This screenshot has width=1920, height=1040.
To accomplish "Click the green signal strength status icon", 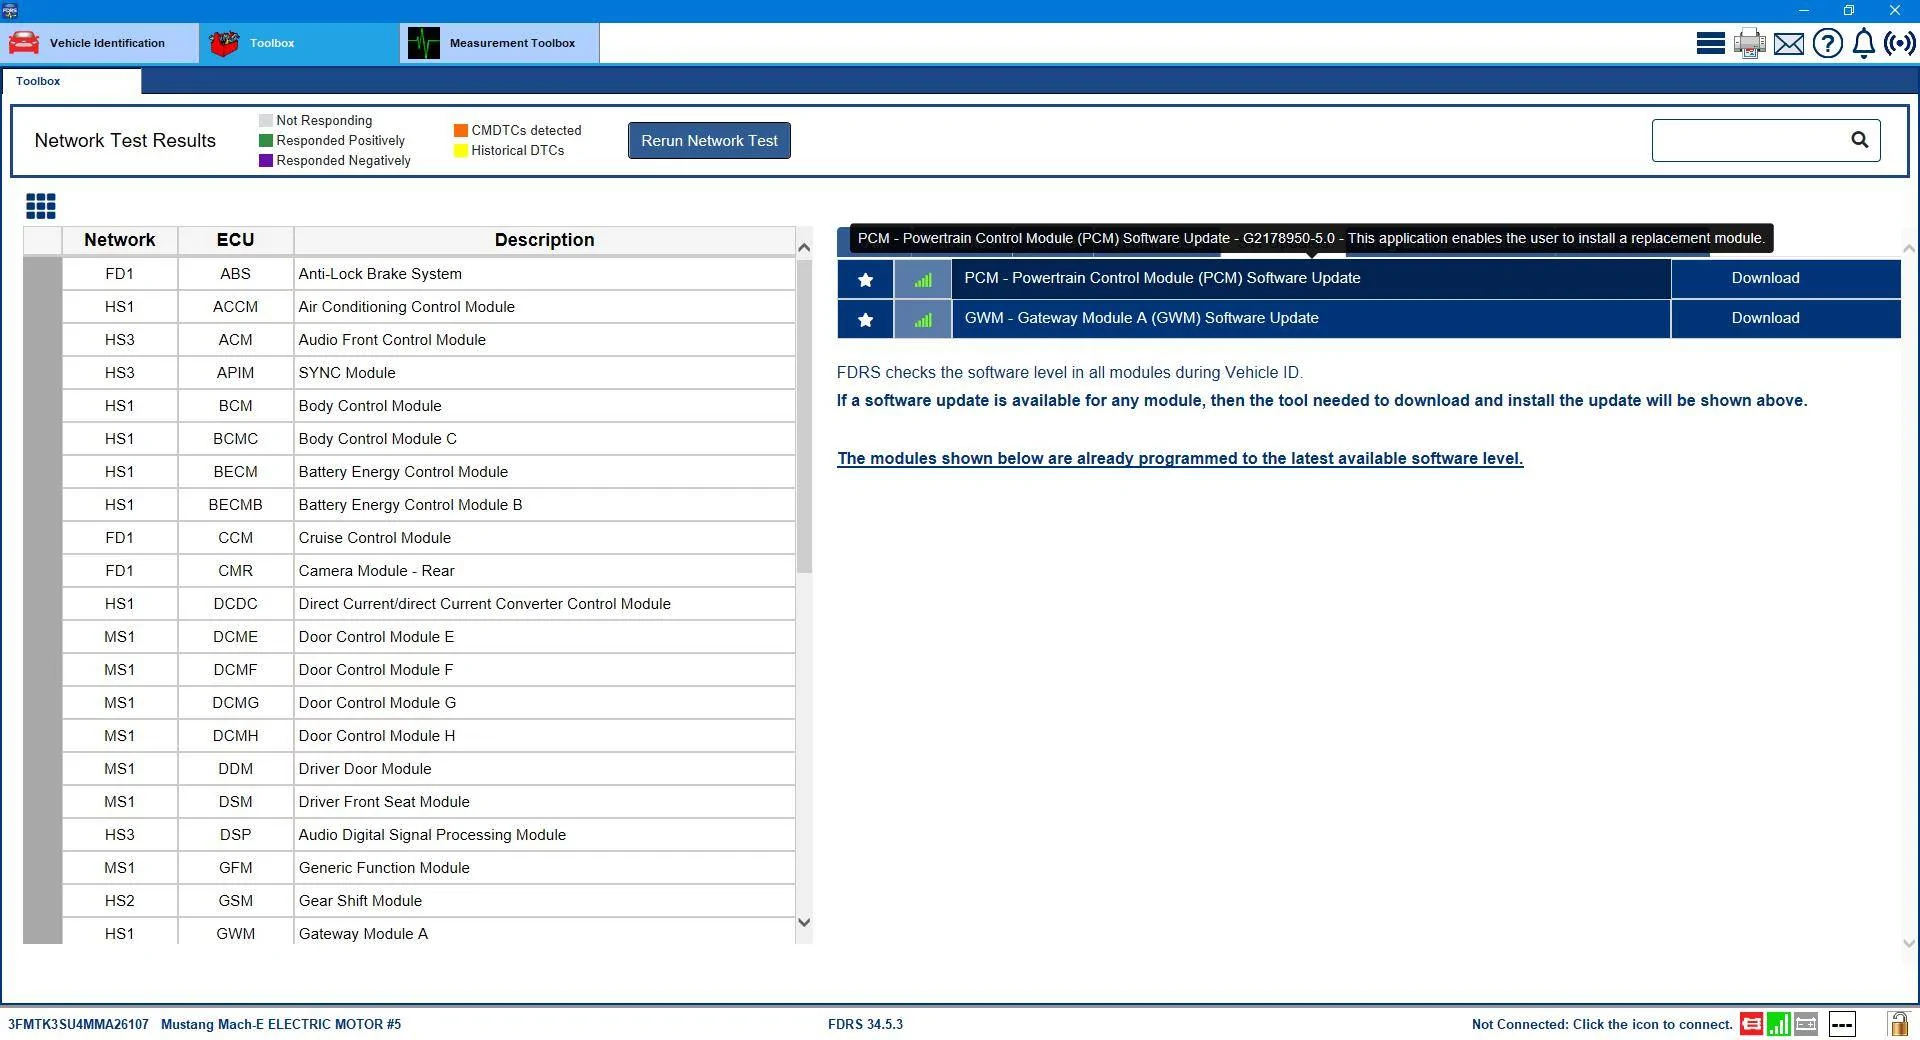I will tap(1778, 1024).
